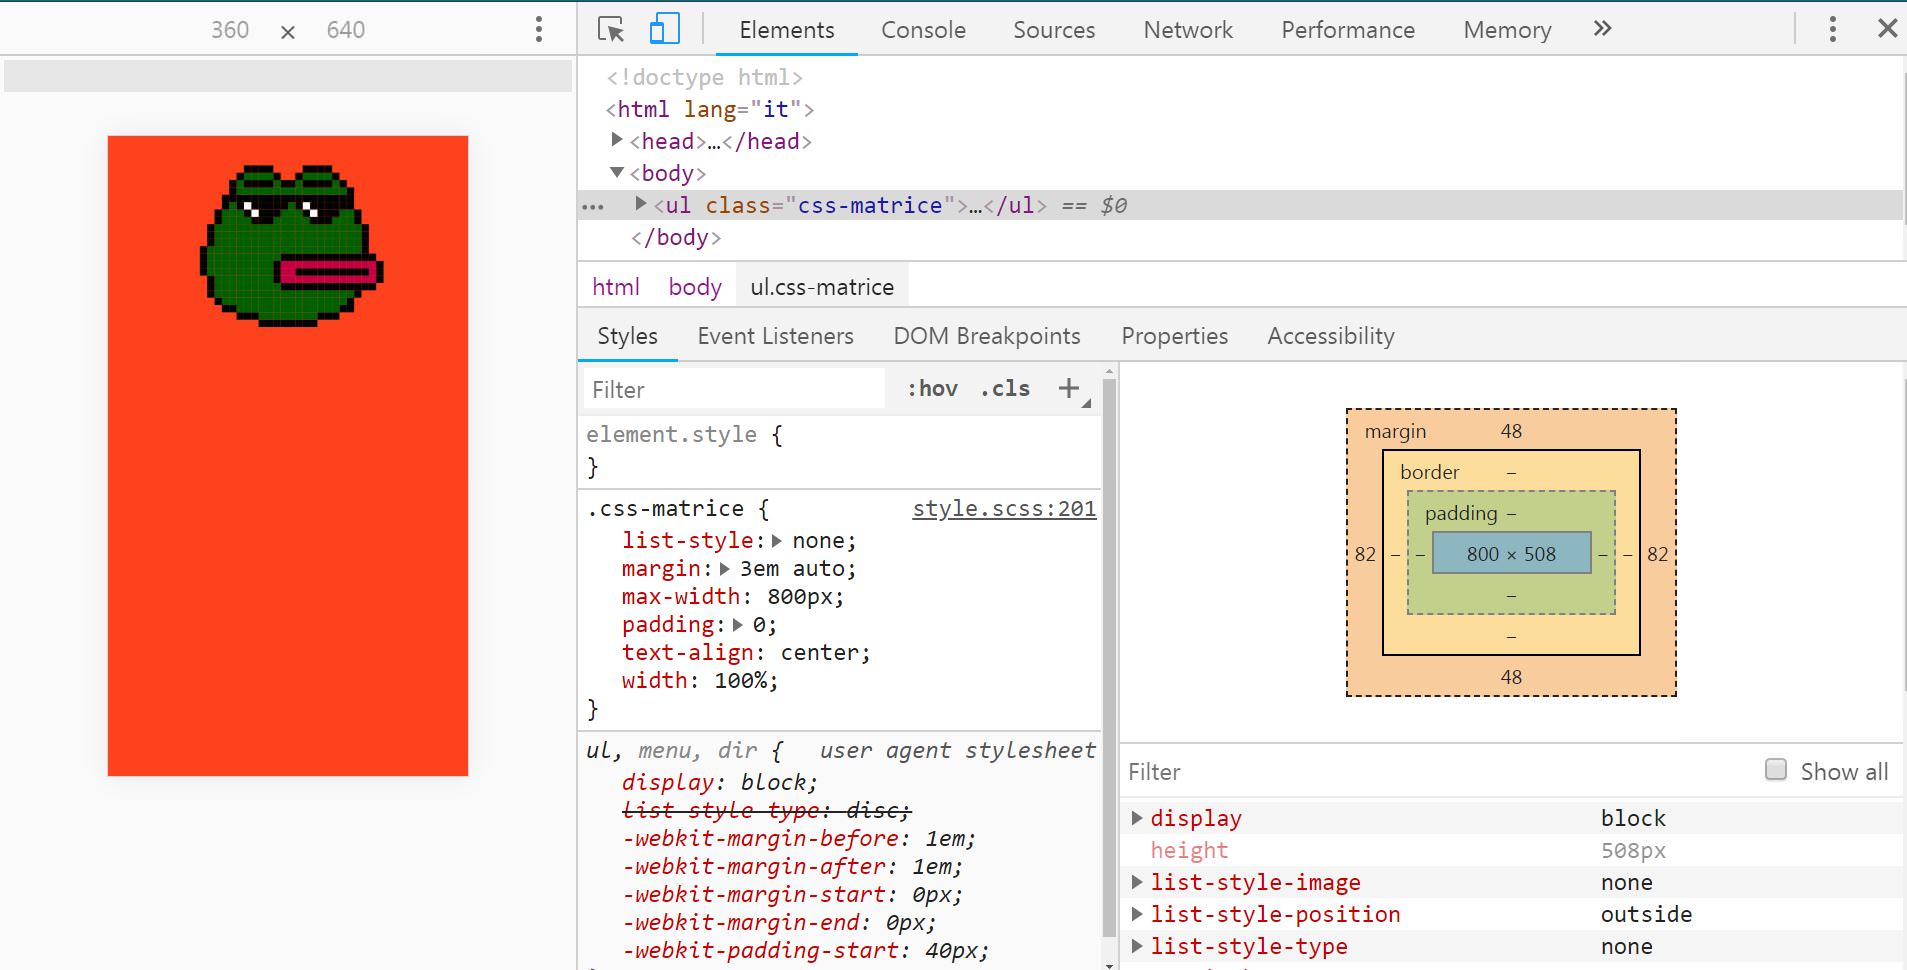Image resolution: width=1907 pixels, height=970 pixels.
Task: Click the .css-matrice selector text
Action: [x=665, y=508]
